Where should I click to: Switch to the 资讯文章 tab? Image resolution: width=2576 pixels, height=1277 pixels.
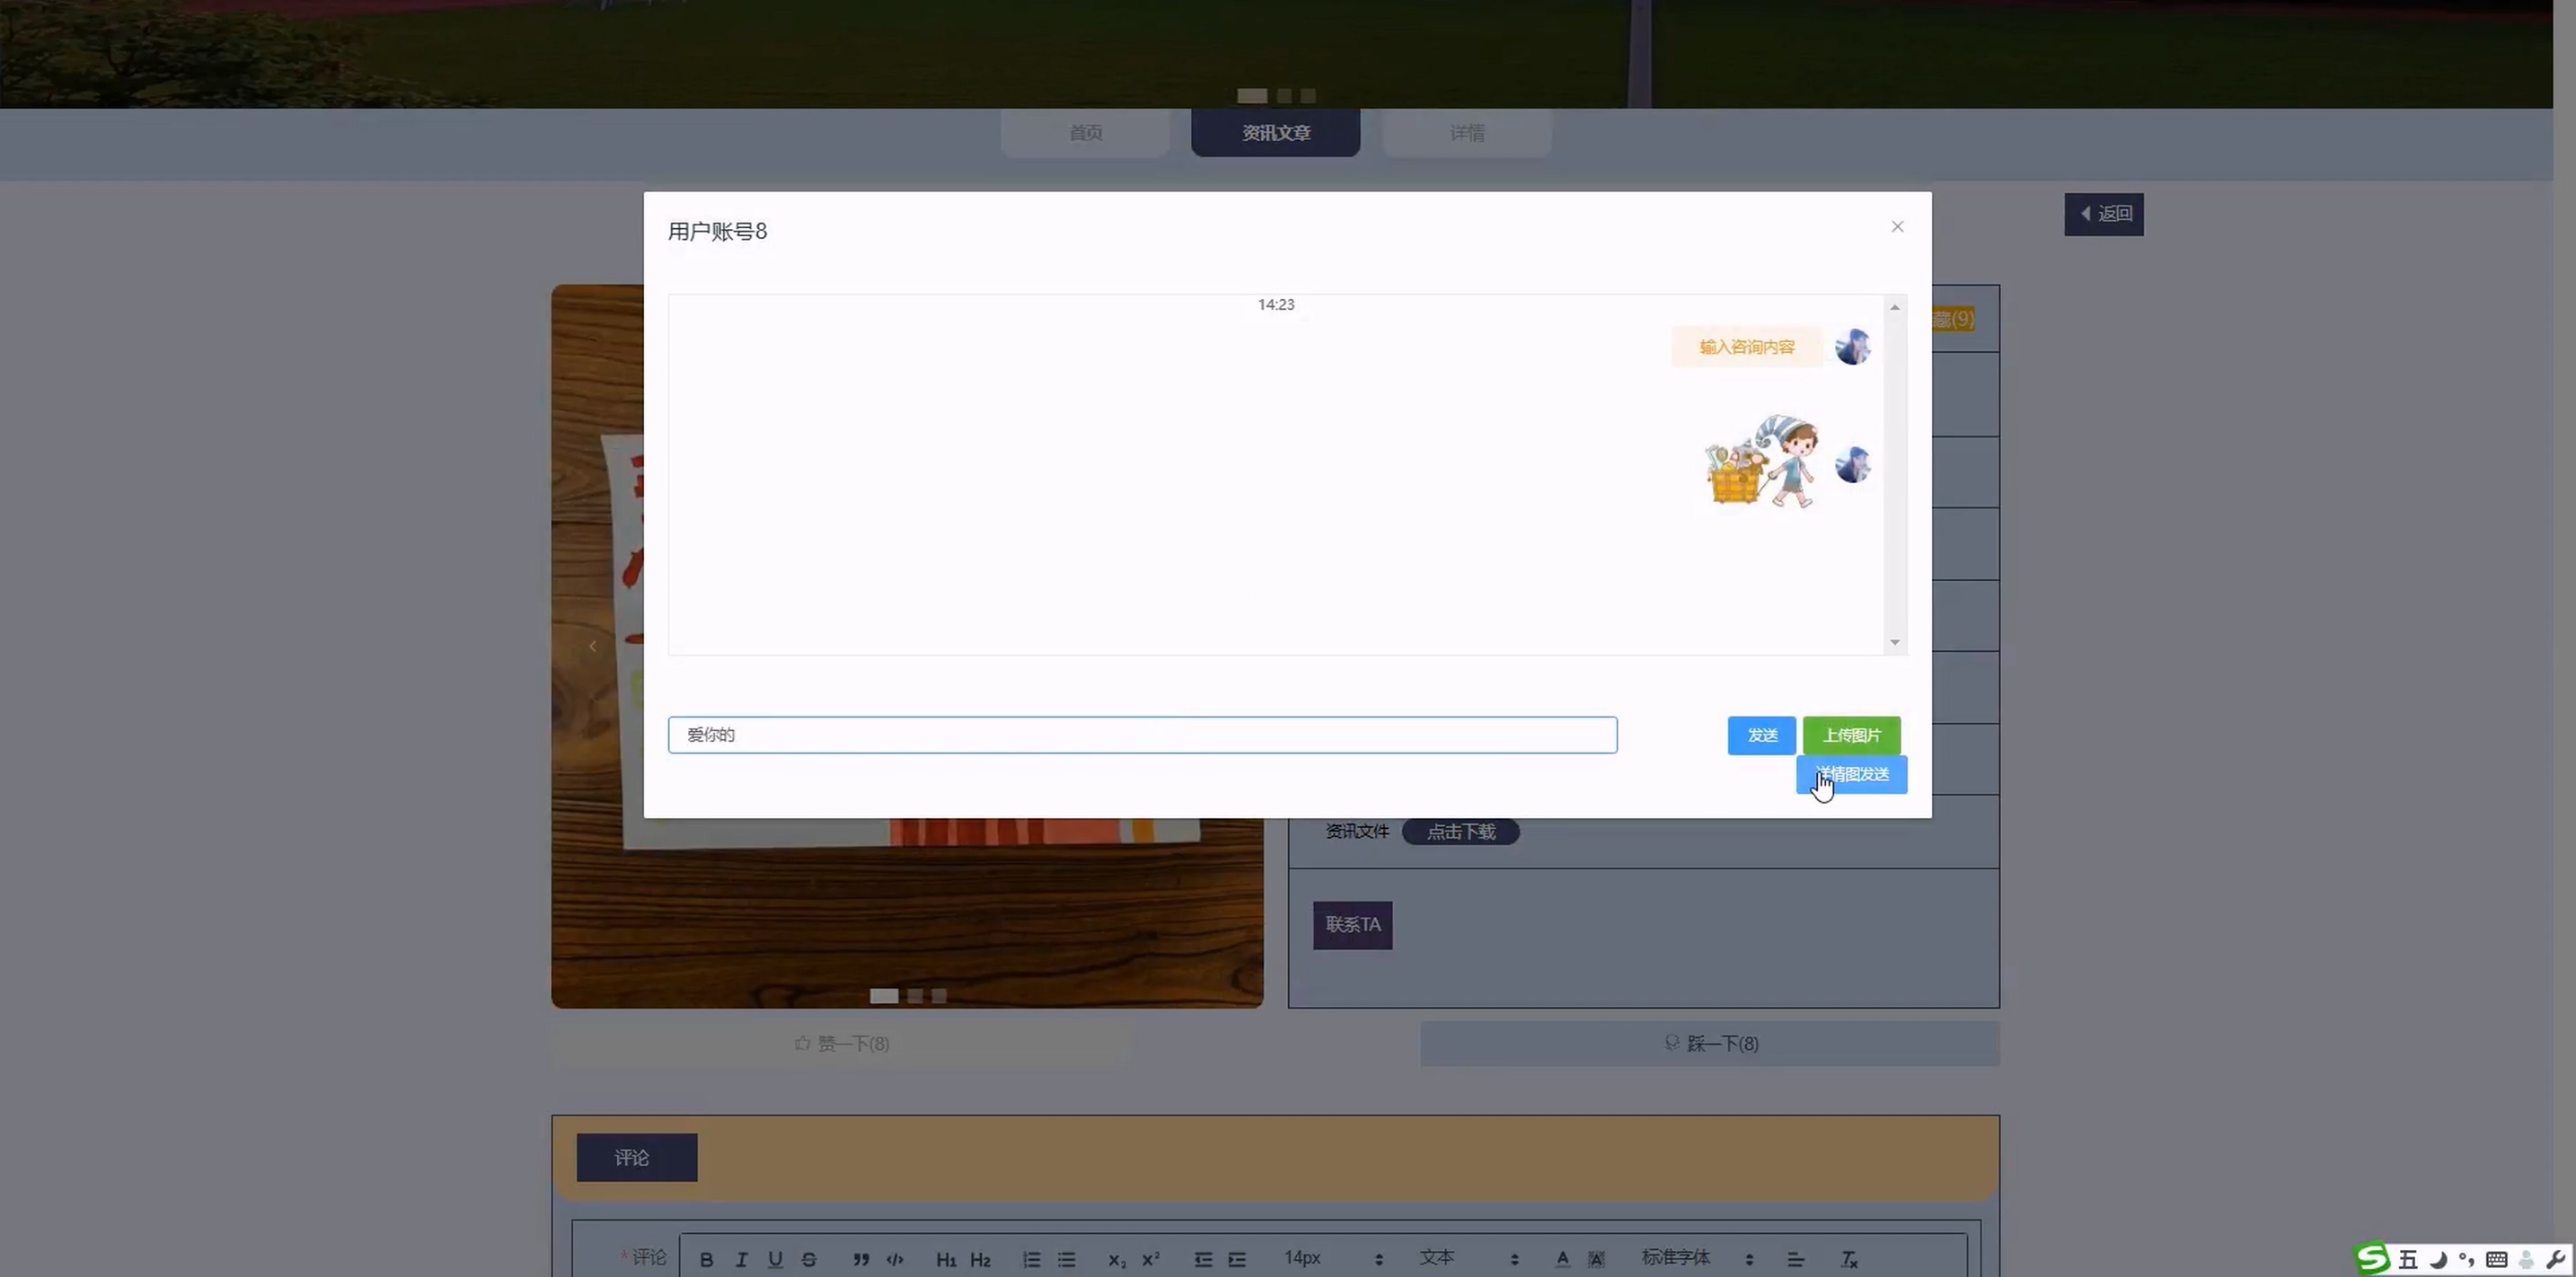(x=1275, y=133)
